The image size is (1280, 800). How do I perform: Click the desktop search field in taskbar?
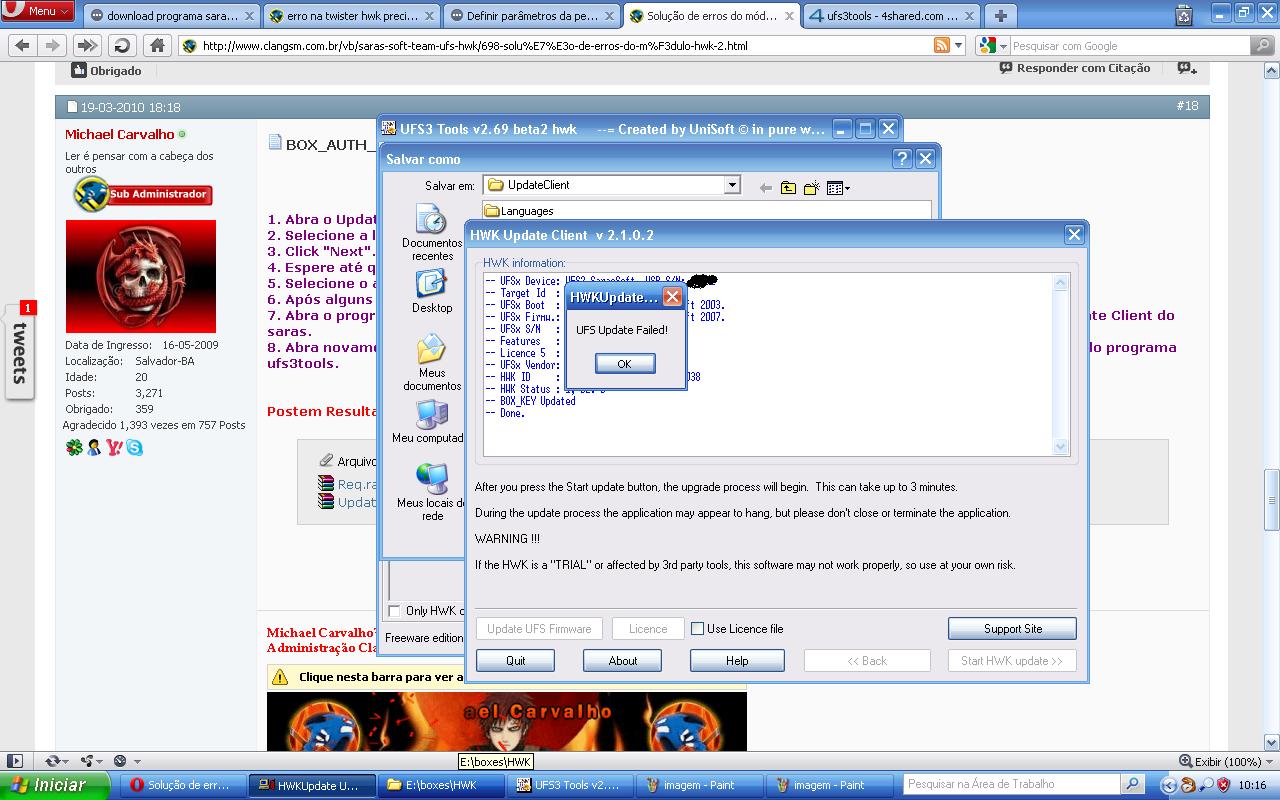[1011, 784]
